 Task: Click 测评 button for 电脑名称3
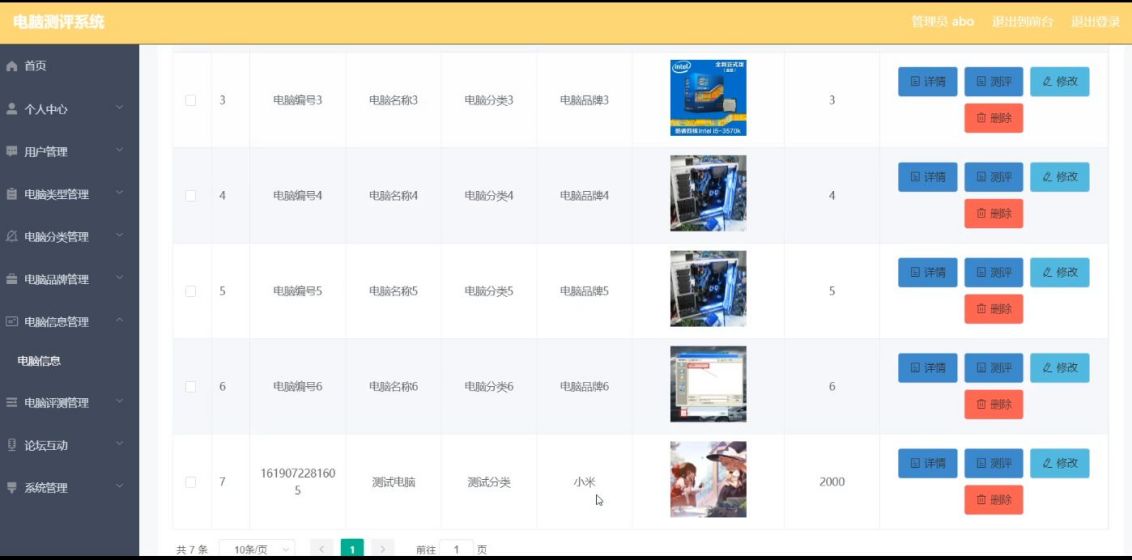[993, 82]
